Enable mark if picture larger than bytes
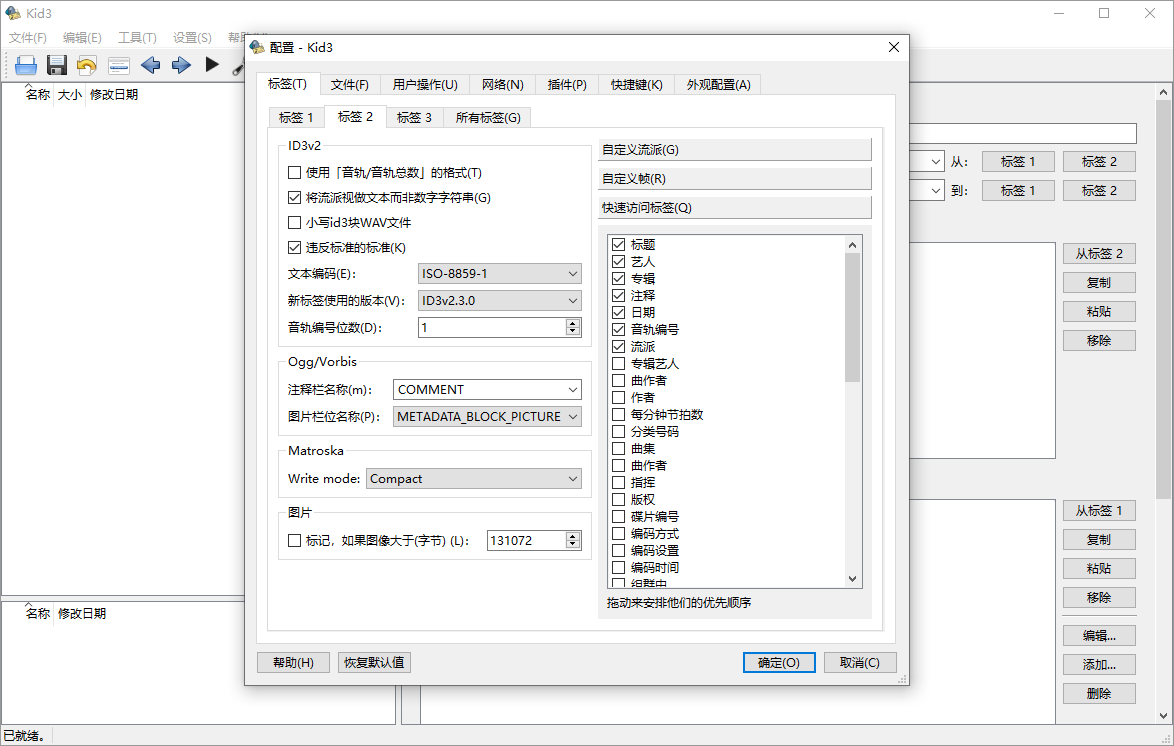This screenshot has width=1174, height=746. pos(294,540)
